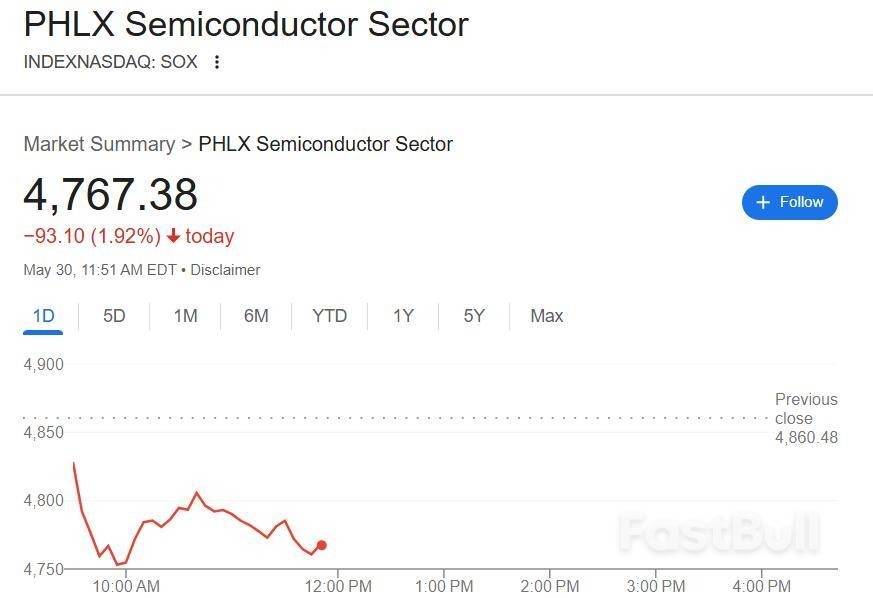This screenshot has height=598, width=873.
Task: Open the Market Summary breadcrumb link
Action: [x=99, y=144]
